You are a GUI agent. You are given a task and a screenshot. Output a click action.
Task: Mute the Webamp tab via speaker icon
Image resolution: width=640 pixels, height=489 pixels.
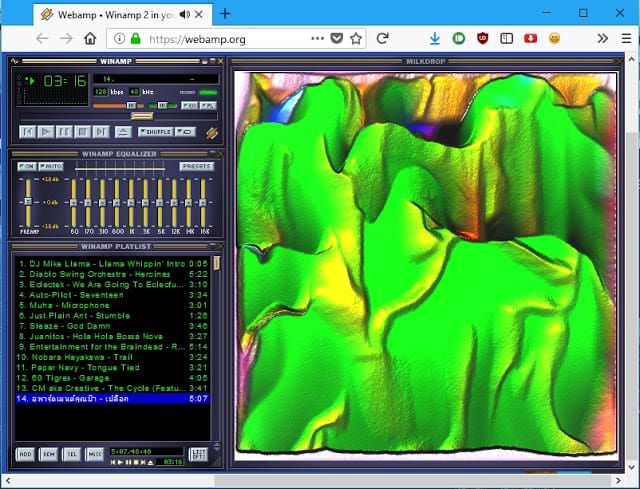184,15
